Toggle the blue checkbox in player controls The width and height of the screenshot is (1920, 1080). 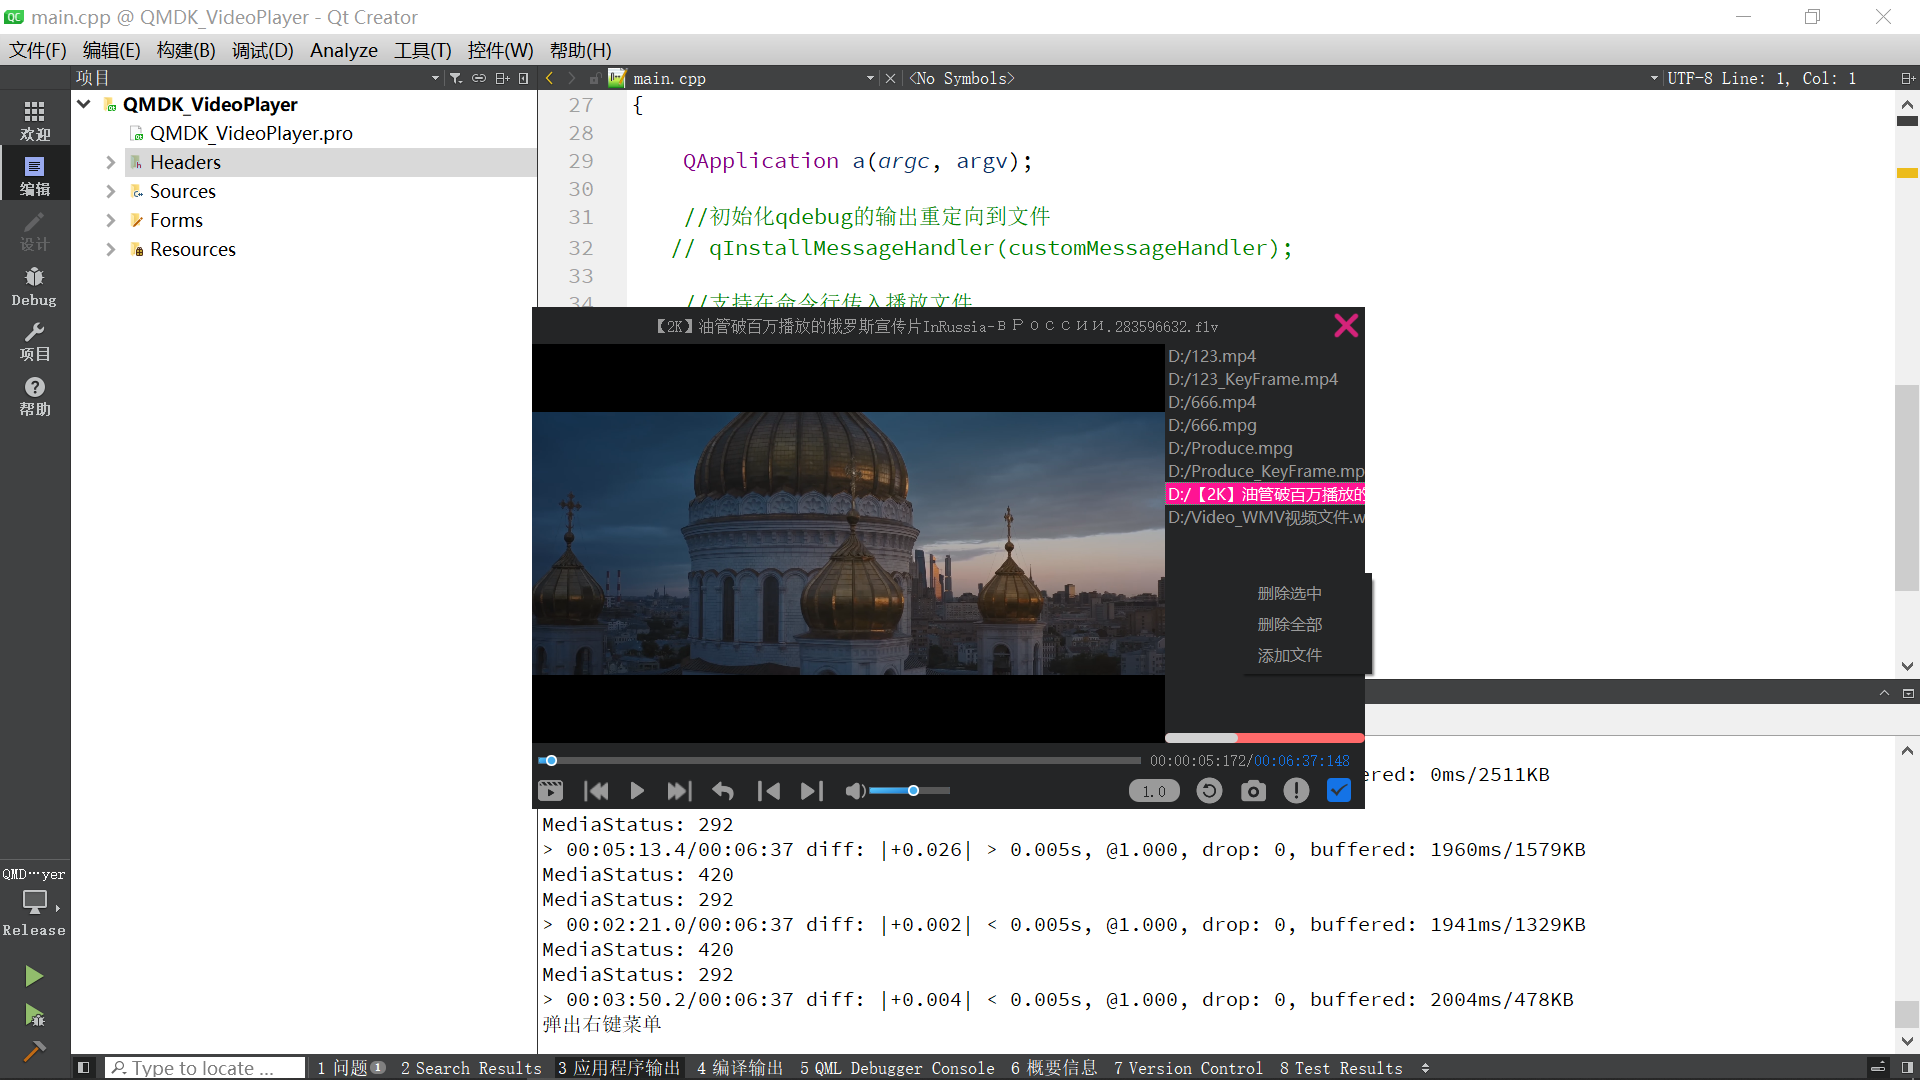click(x=1339, y=791)
